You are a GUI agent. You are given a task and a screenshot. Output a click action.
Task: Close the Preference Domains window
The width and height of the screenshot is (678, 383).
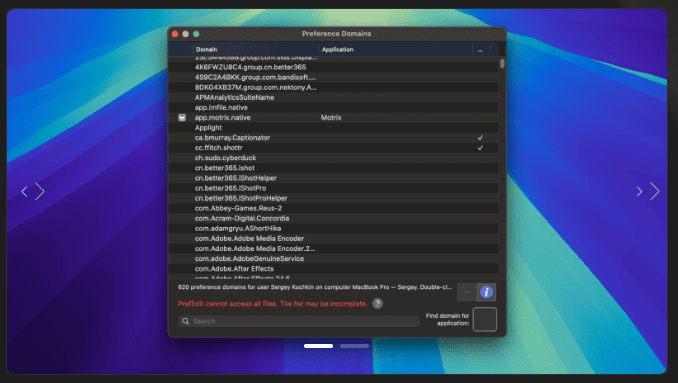175,34
